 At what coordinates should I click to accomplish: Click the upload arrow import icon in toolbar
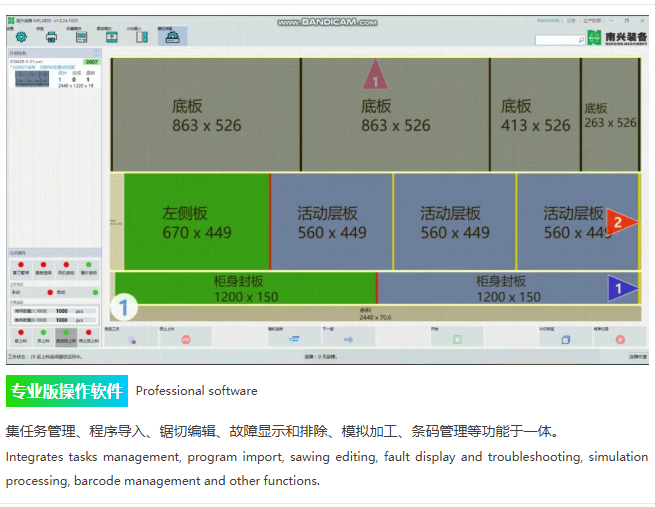point(110,37)
